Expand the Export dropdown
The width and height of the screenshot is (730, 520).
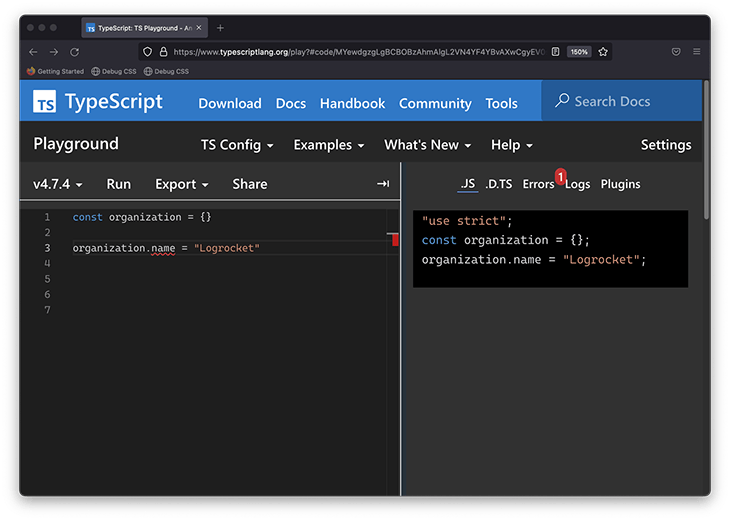click(x=182, y=184)
